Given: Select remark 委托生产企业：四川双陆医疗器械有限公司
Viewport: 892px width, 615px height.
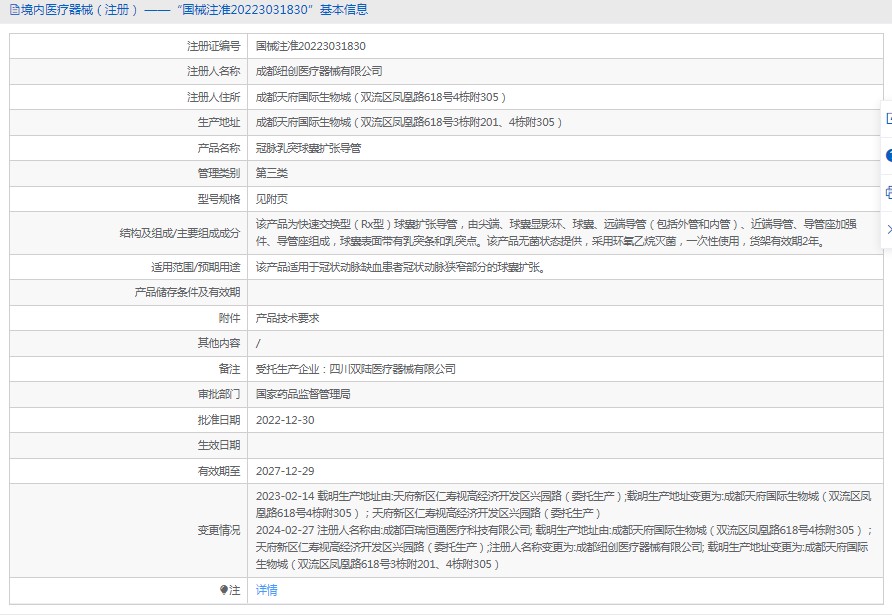Looking at the screenshot, I should tap(356, 369).
